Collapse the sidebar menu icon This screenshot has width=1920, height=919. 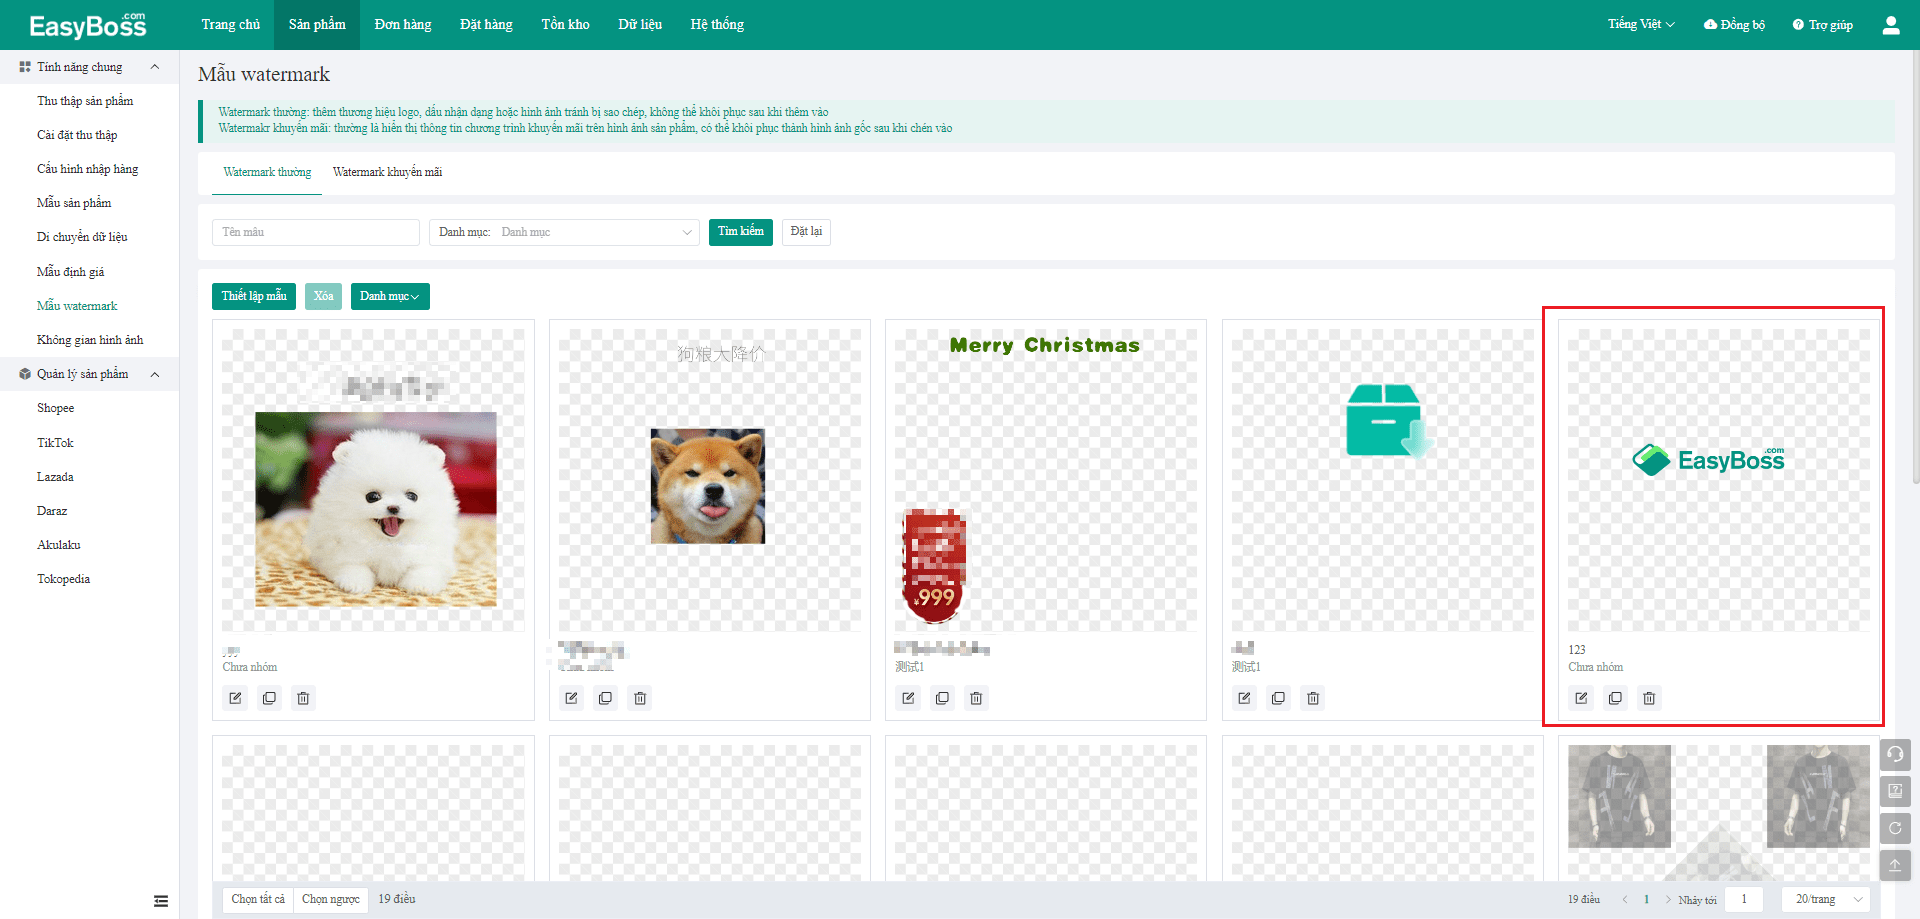(161, 901)
